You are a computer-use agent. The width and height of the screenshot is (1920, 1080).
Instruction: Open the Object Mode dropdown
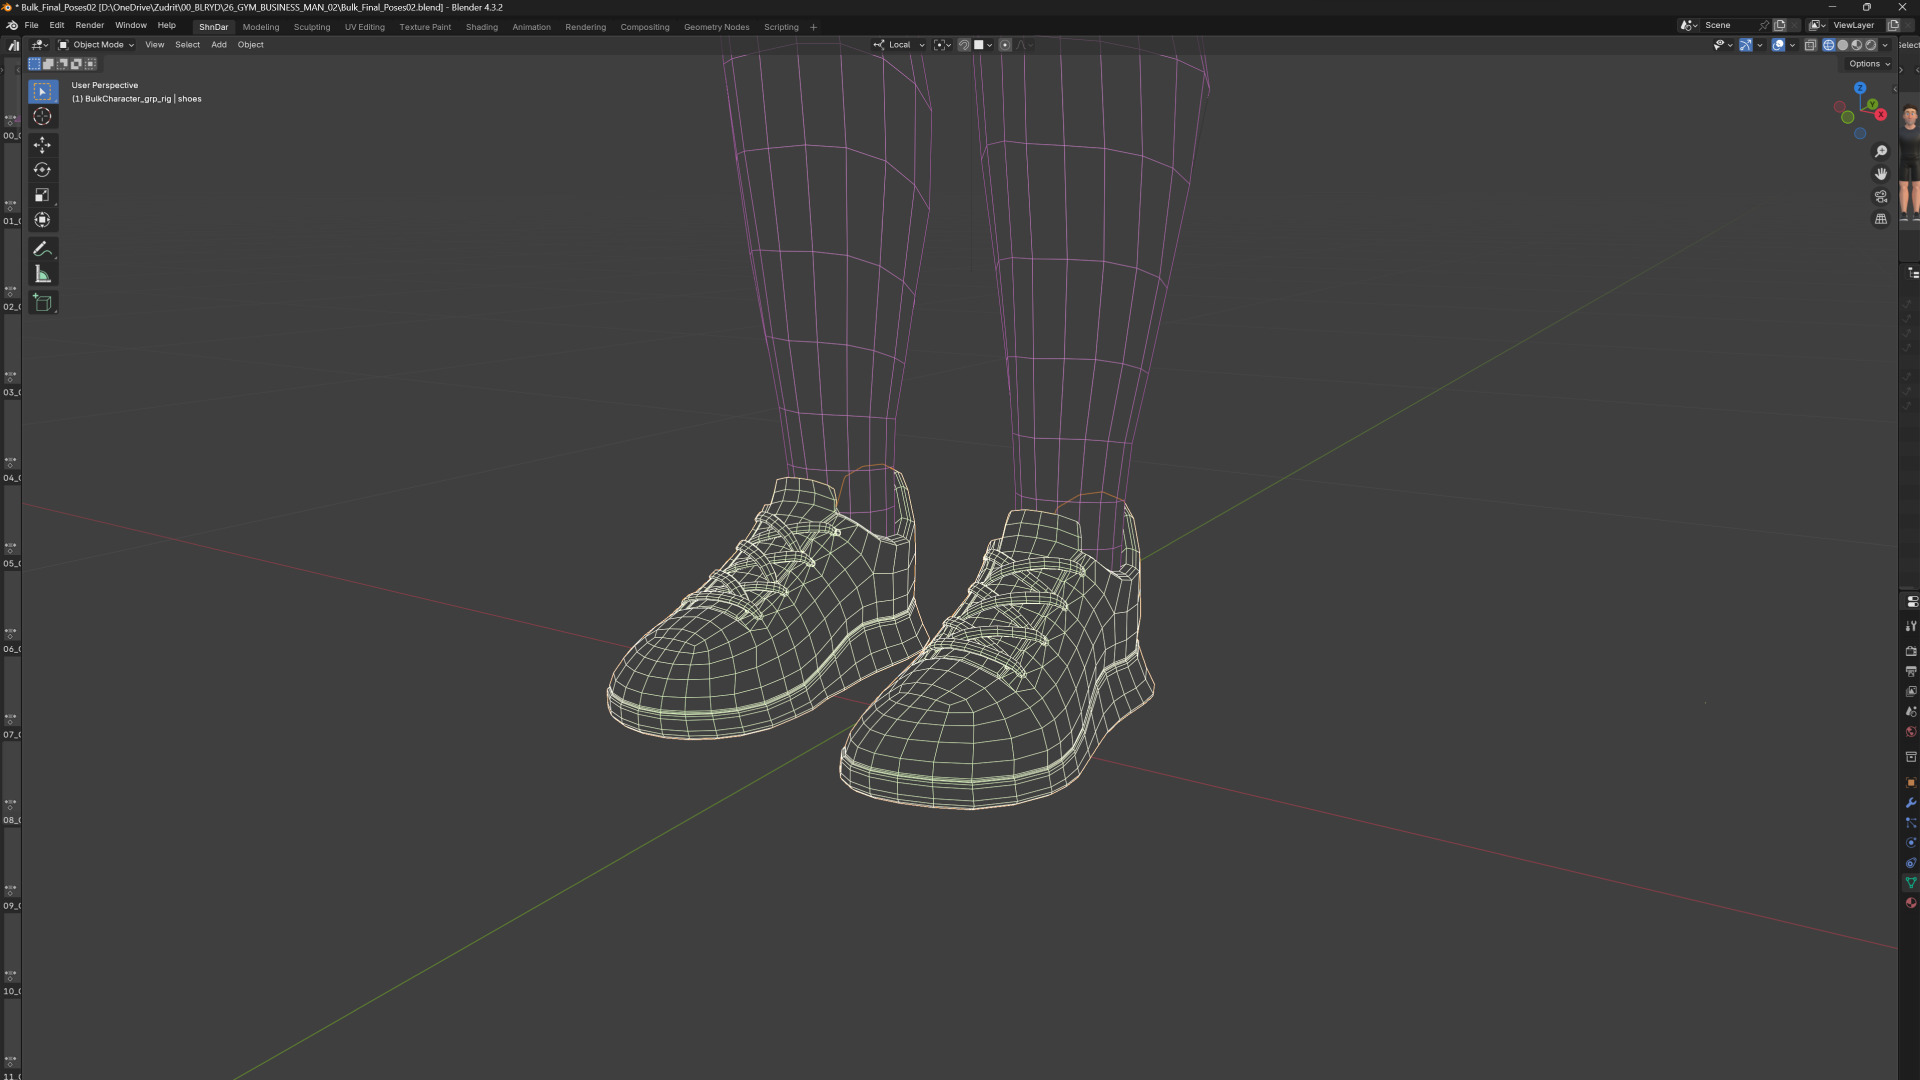tap(97, 45)
